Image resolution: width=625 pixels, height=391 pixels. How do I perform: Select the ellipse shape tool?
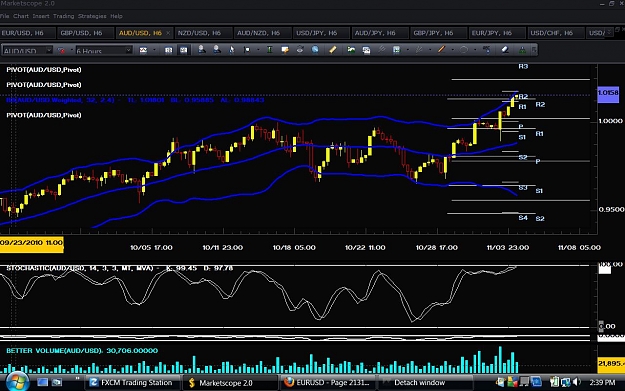point(464,50)
